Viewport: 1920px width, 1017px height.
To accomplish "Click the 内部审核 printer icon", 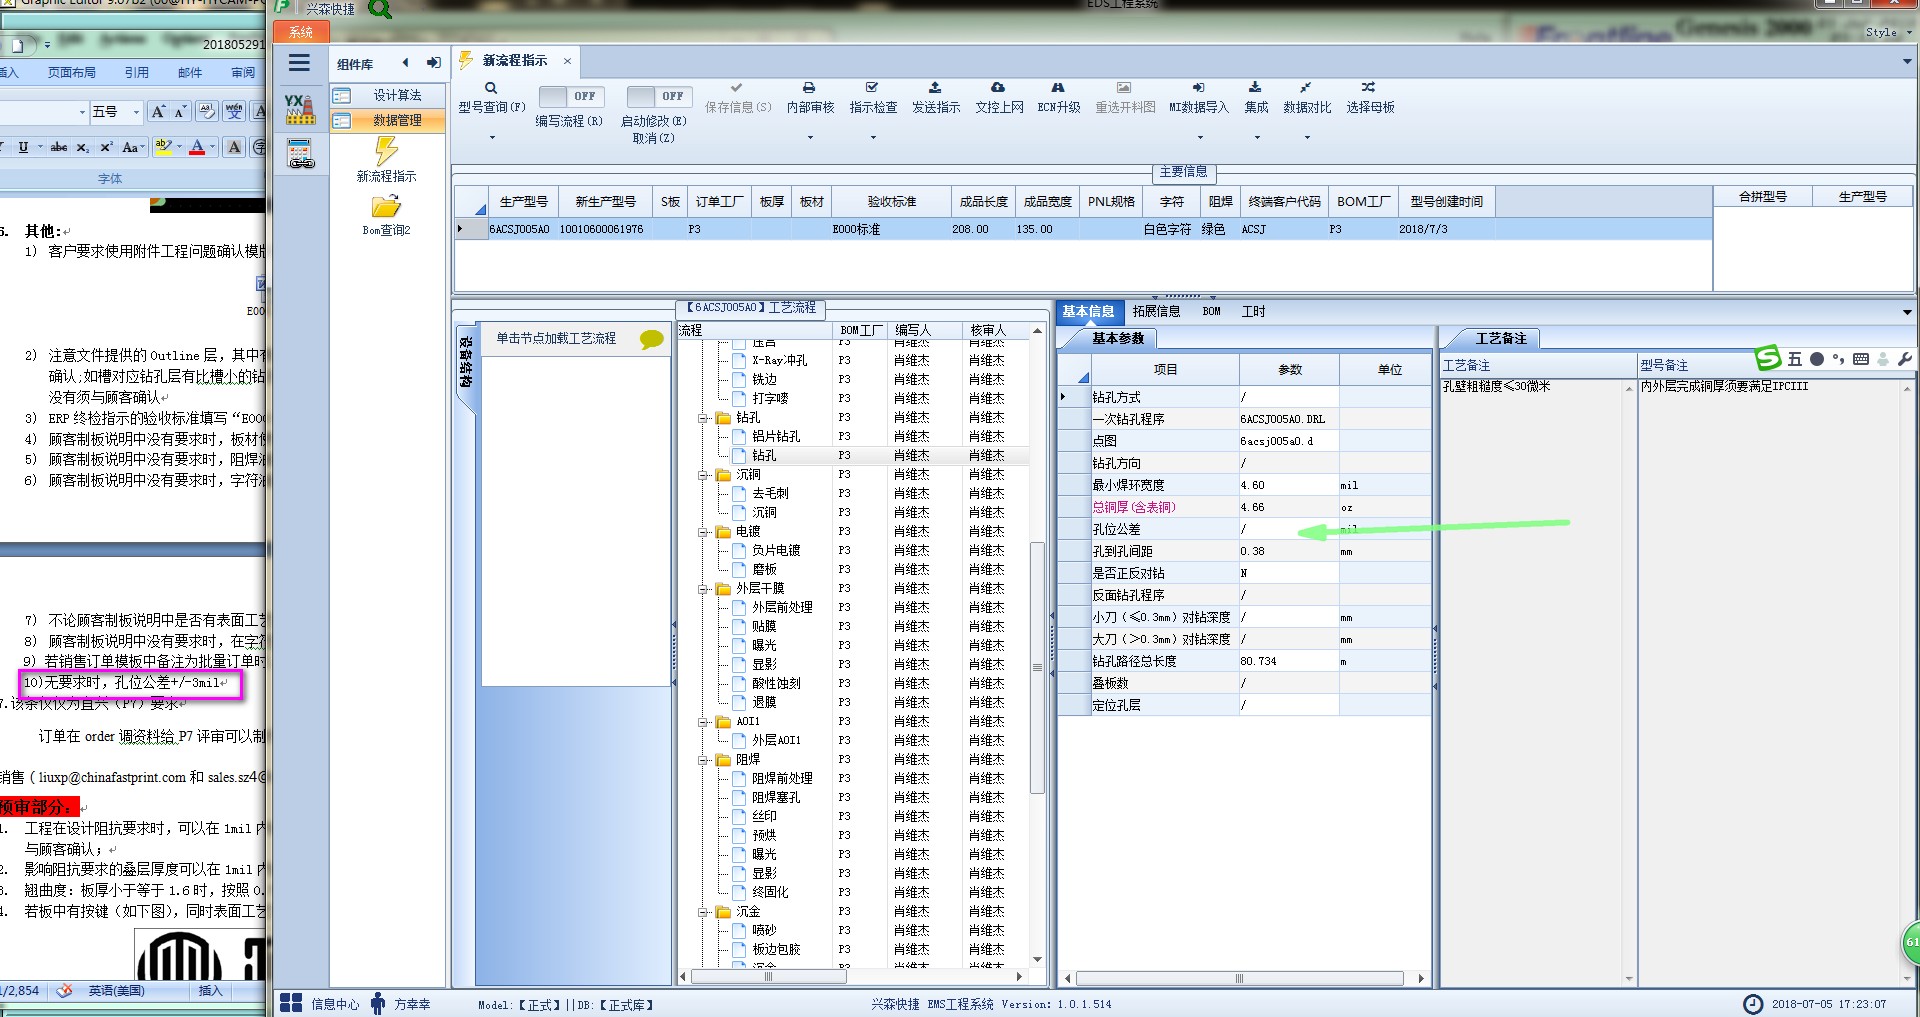I will 809,88.
